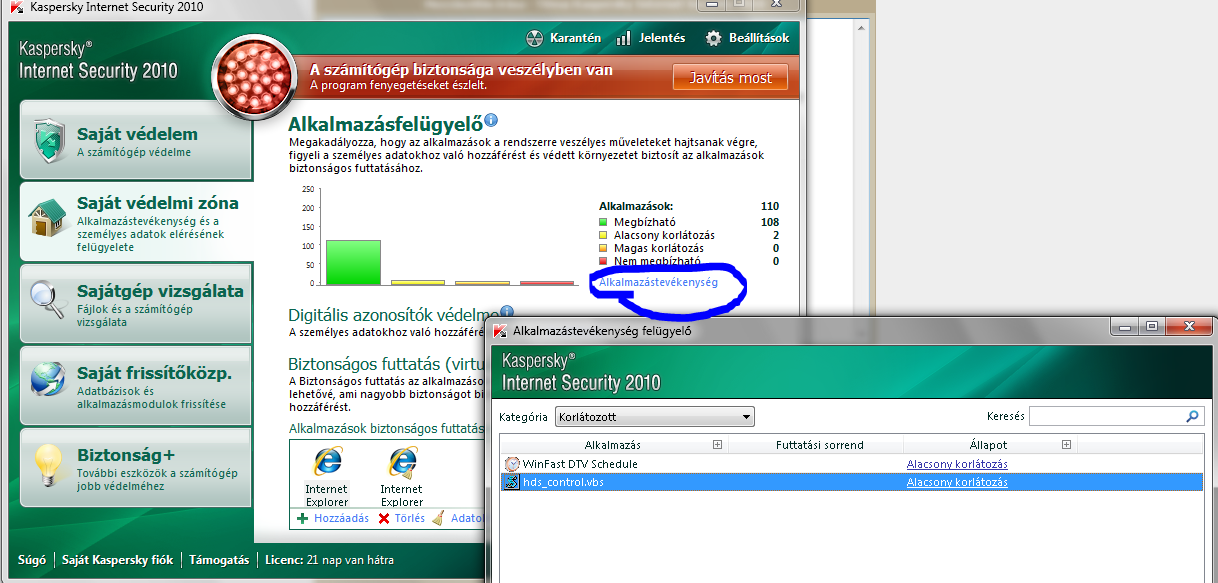The height and width of the screenshot is (583, 1218).
Task: Select Saját védelem shield tab
Action: click(136, 139)
